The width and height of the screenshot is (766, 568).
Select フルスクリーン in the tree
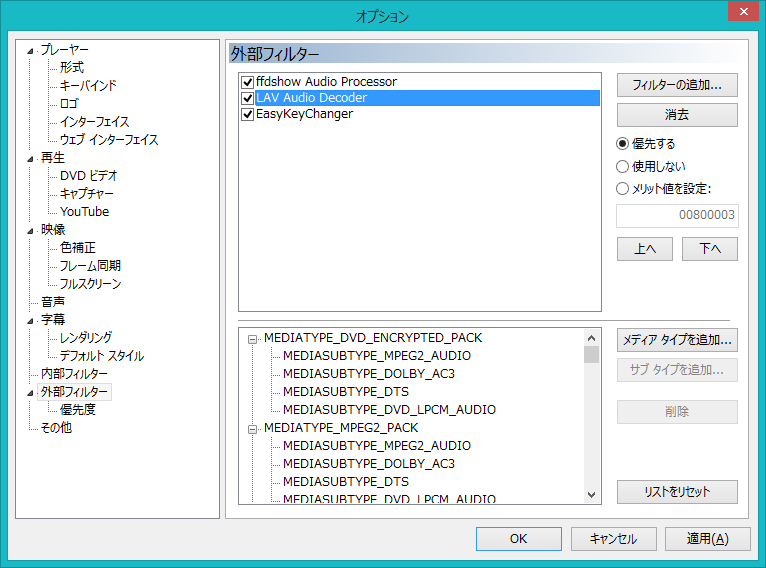click(90, 284)
